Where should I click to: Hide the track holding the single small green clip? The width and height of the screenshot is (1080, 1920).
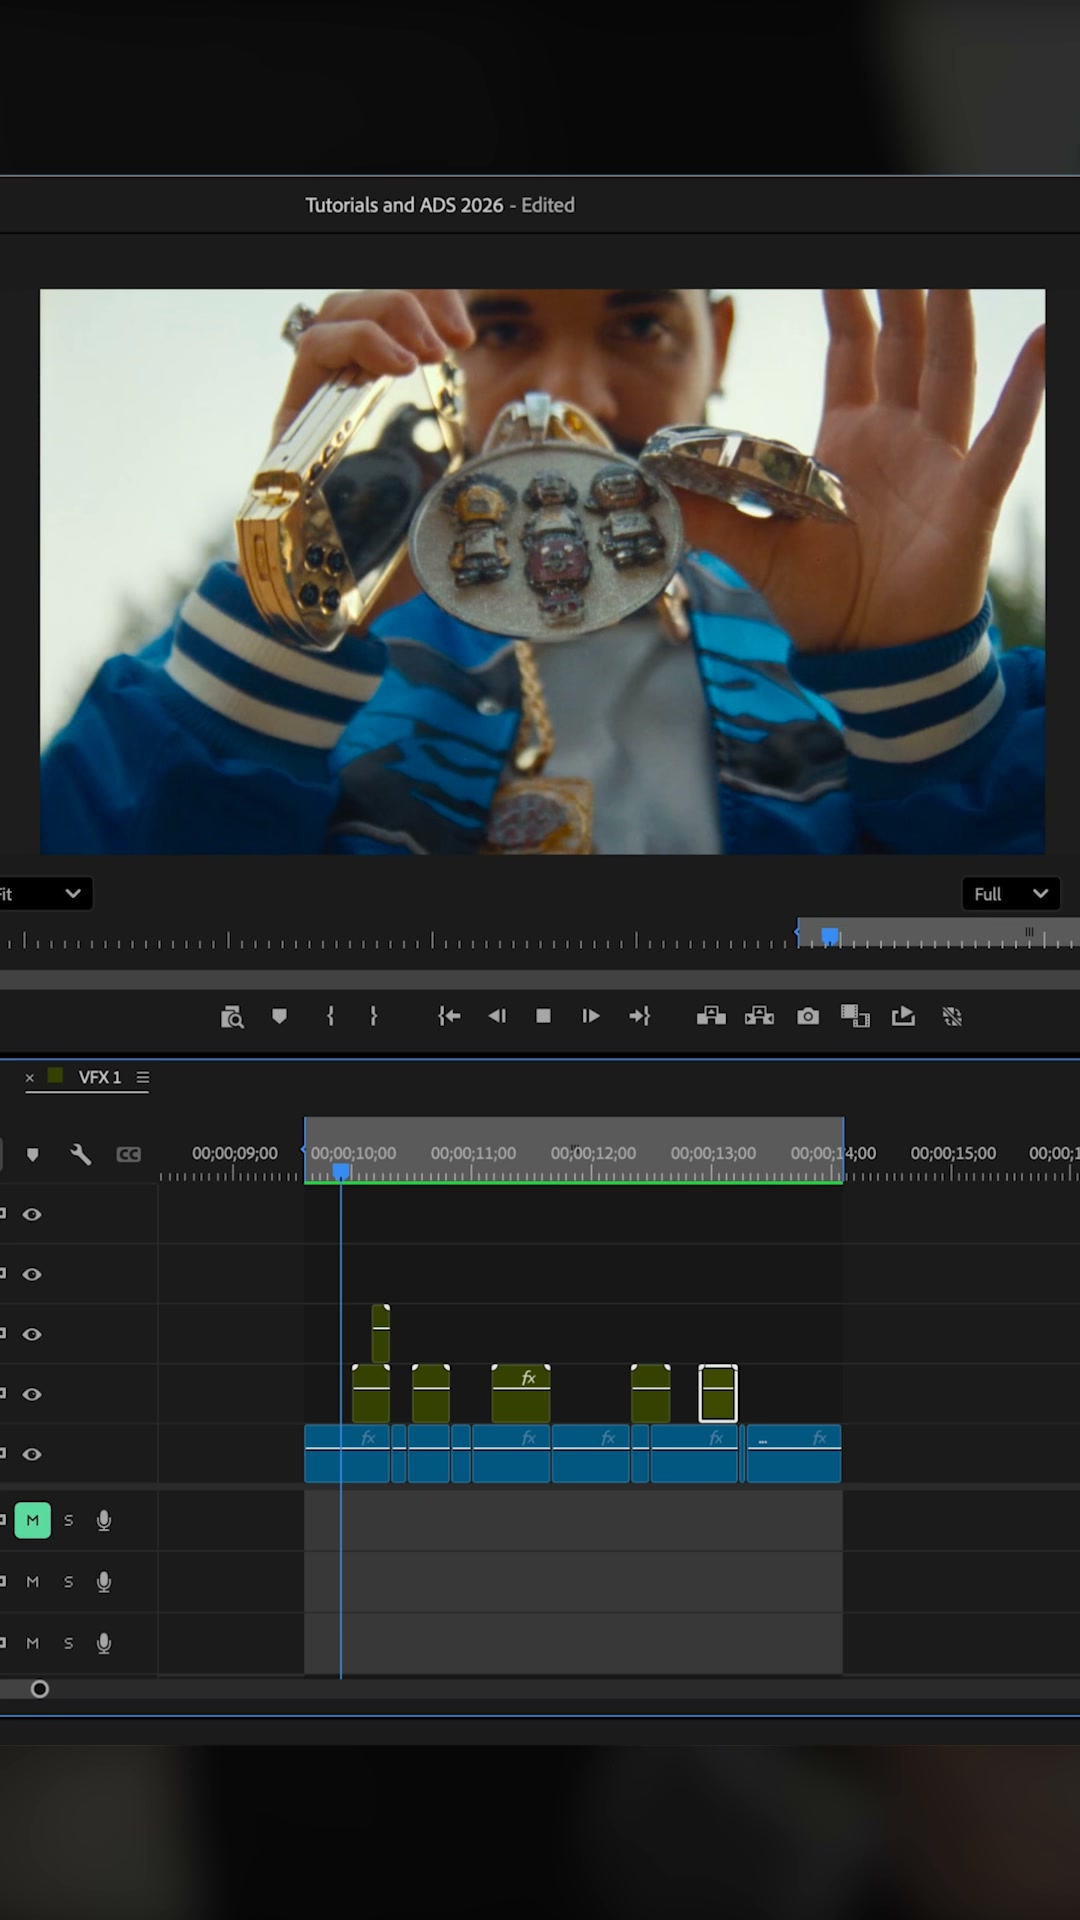(32, 1334)
